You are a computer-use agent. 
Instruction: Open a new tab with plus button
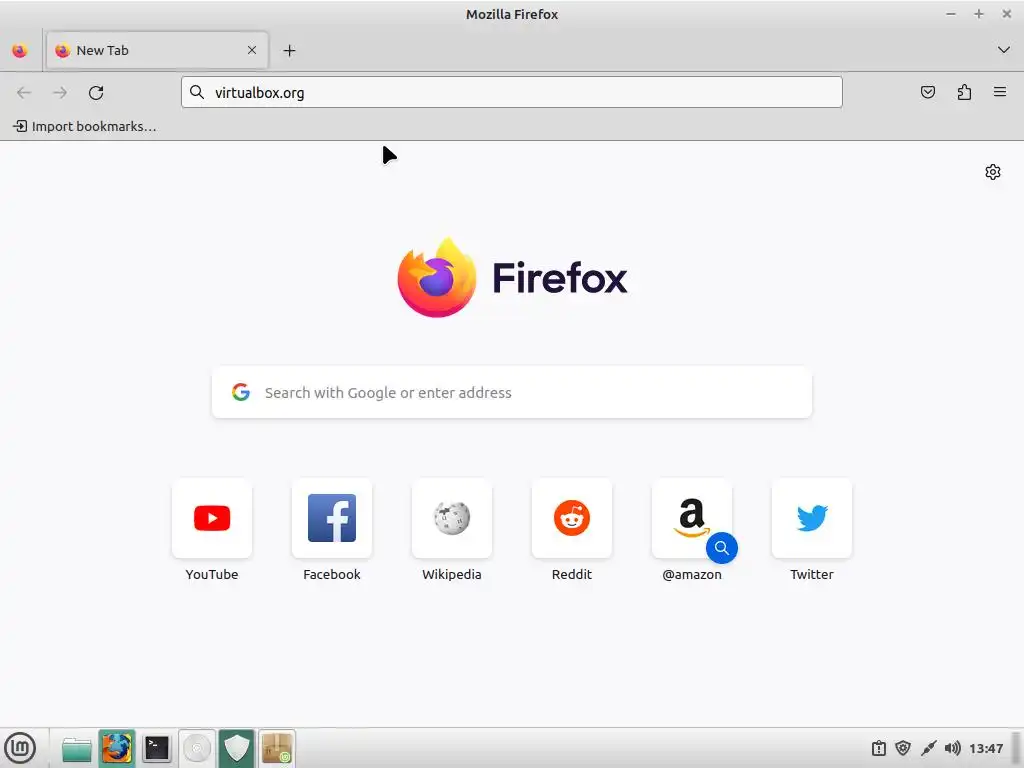(289, 50)
